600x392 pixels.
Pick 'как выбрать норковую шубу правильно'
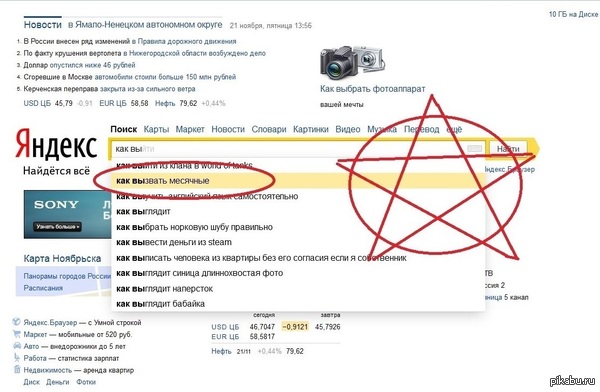[x=298, y=227]
